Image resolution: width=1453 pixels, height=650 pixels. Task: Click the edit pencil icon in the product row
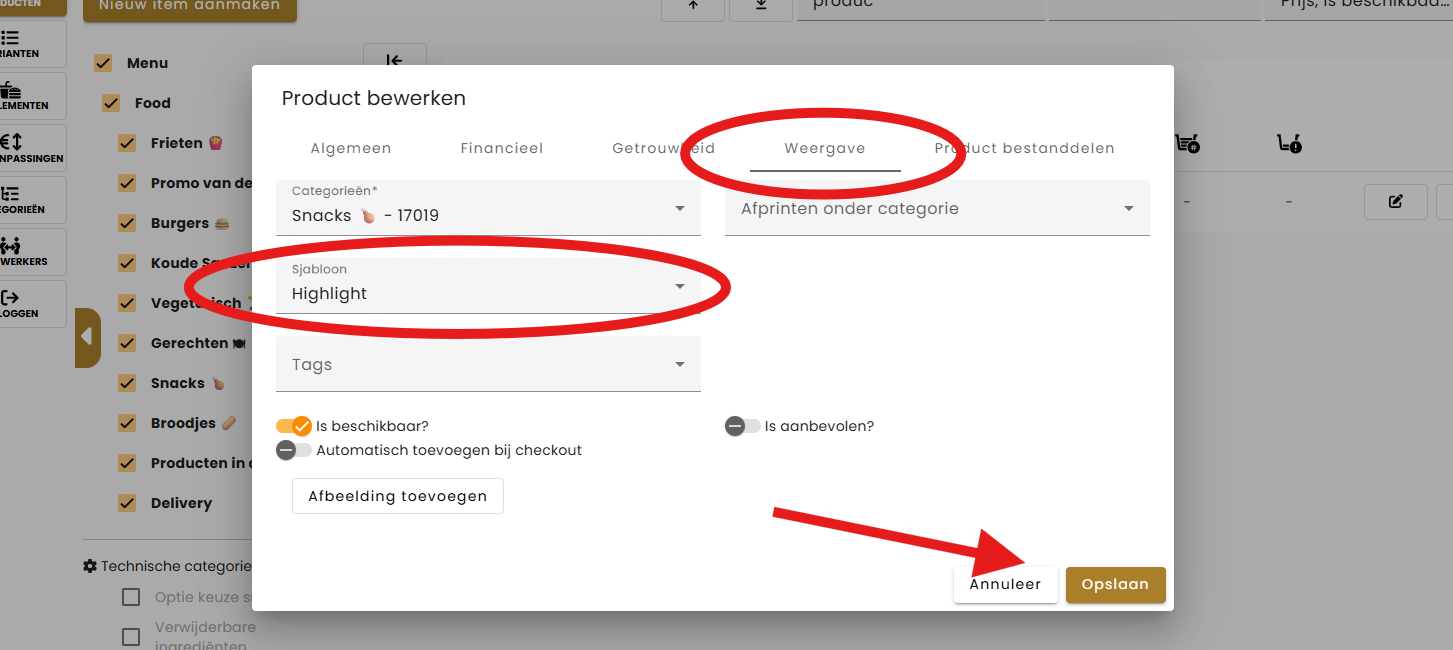(1395, 202)
